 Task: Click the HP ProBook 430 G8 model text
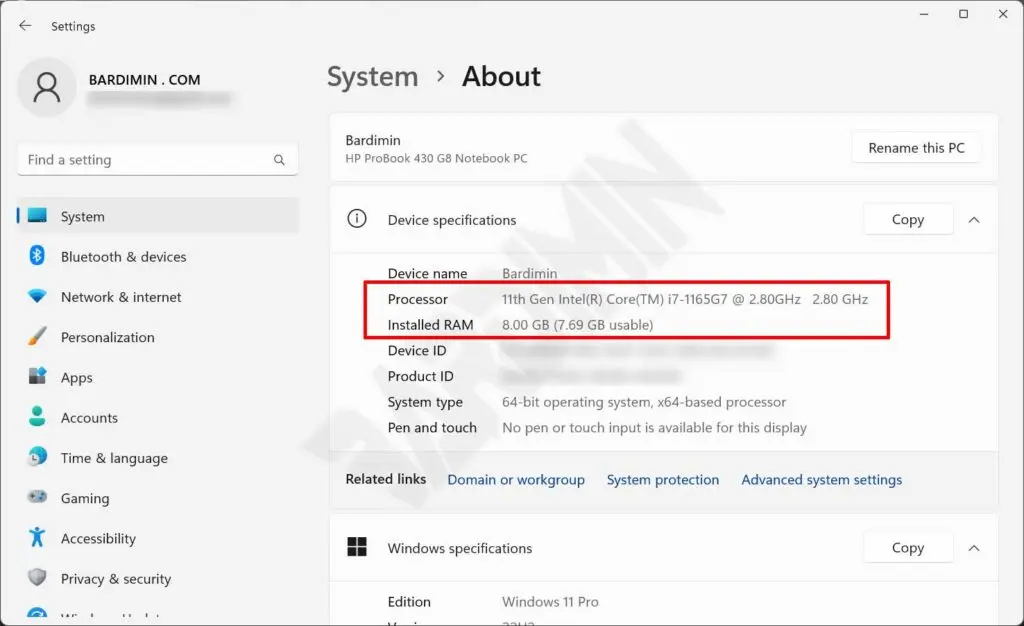[436, 158]
